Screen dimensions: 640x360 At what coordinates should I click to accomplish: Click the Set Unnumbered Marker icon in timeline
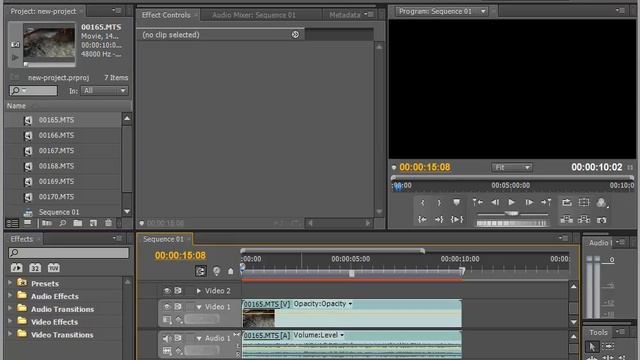[x=231, y=271]
